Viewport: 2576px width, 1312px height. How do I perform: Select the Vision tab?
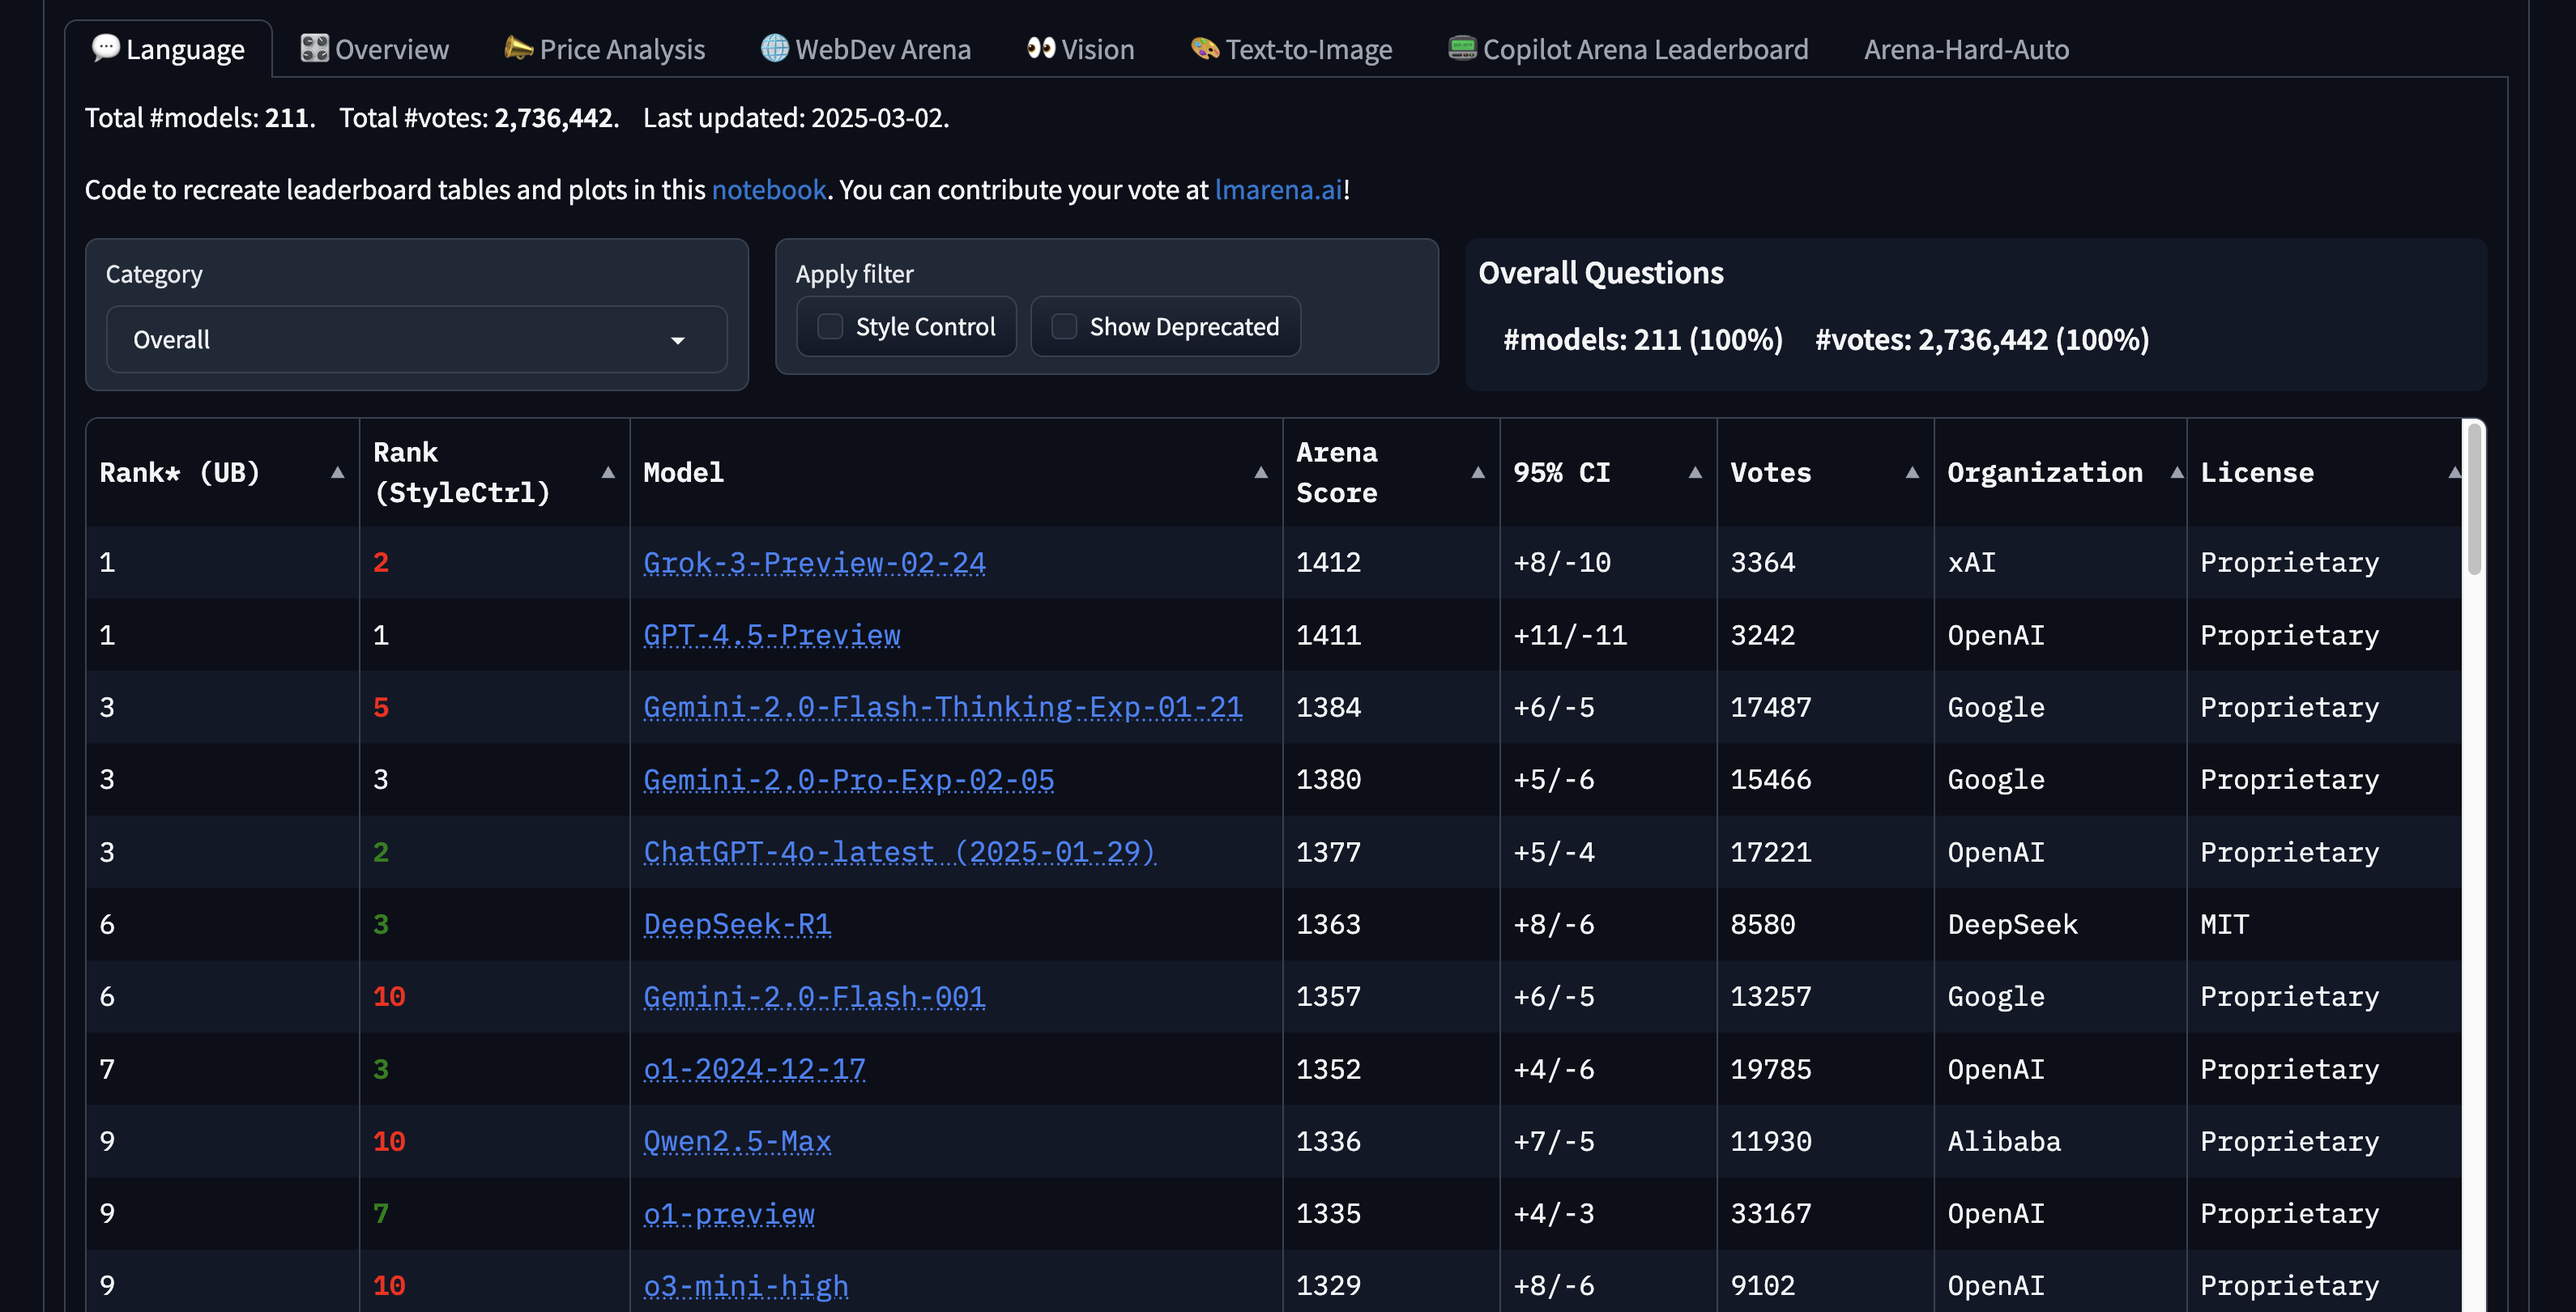(1081, 49)
